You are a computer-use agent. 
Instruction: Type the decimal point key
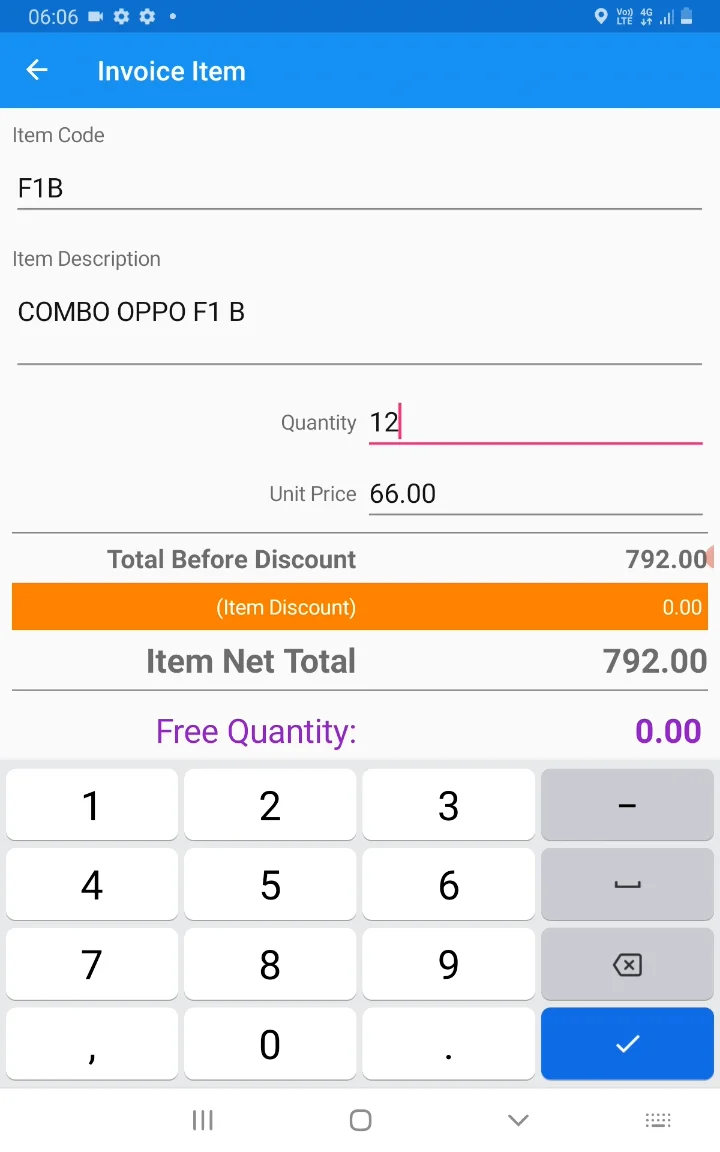448,1044
